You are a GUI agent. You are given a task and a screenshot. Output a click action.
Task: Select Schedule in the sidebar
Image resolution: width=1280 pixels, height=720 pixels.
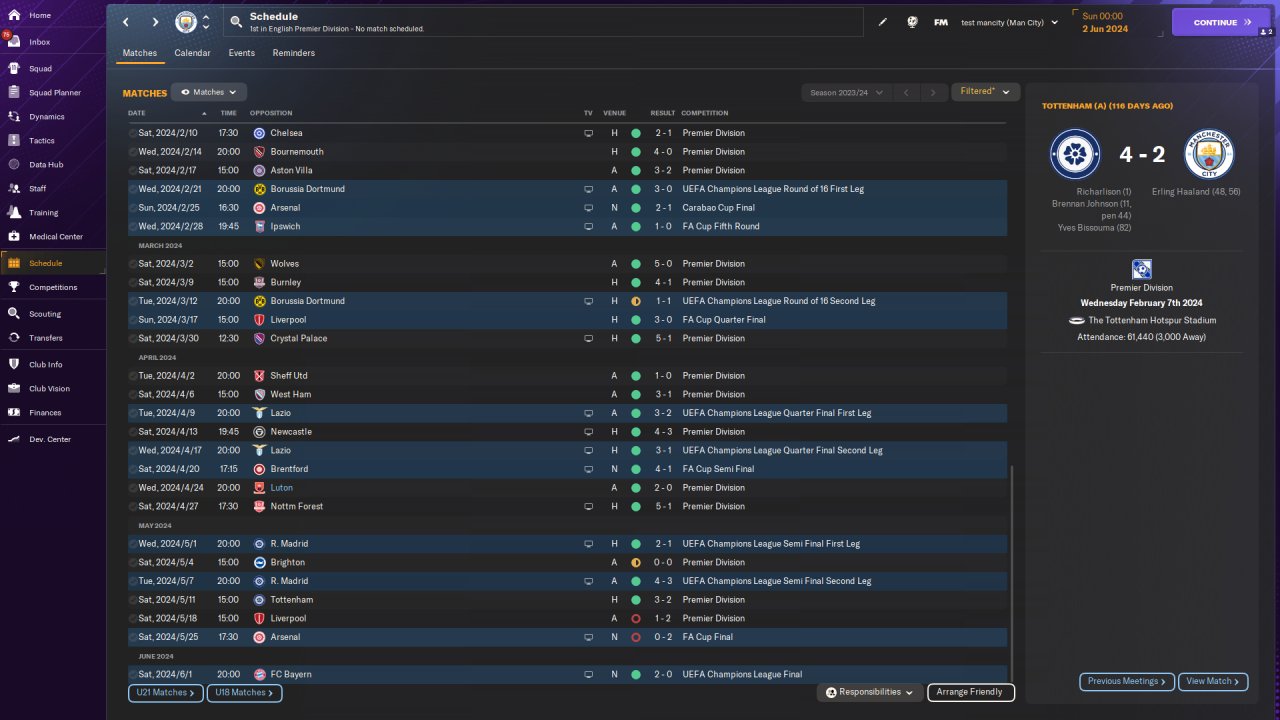pyautogui.click(x=52, y=263)
